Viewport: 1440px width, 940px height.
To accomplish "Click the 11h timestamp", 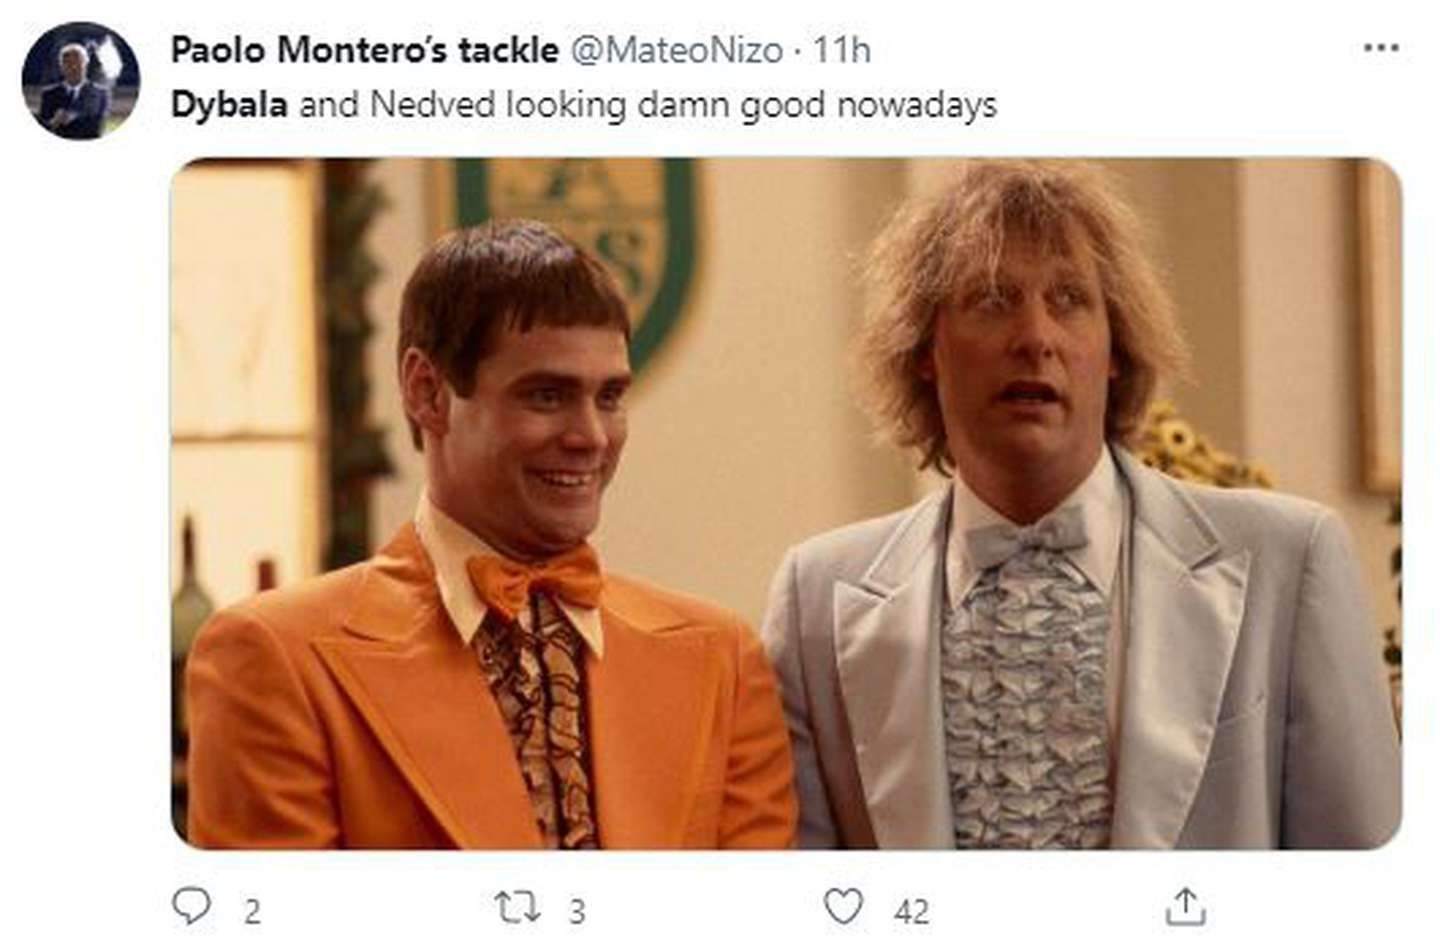I will (x=841, y=49).
